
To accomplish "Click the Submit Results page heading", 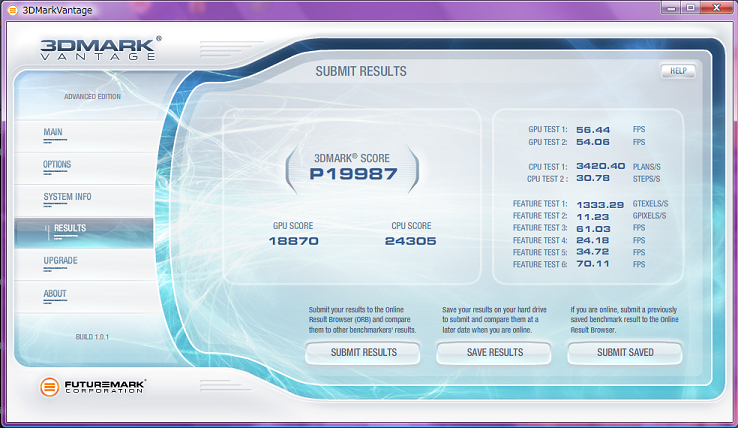I will [x=361, y=72].
